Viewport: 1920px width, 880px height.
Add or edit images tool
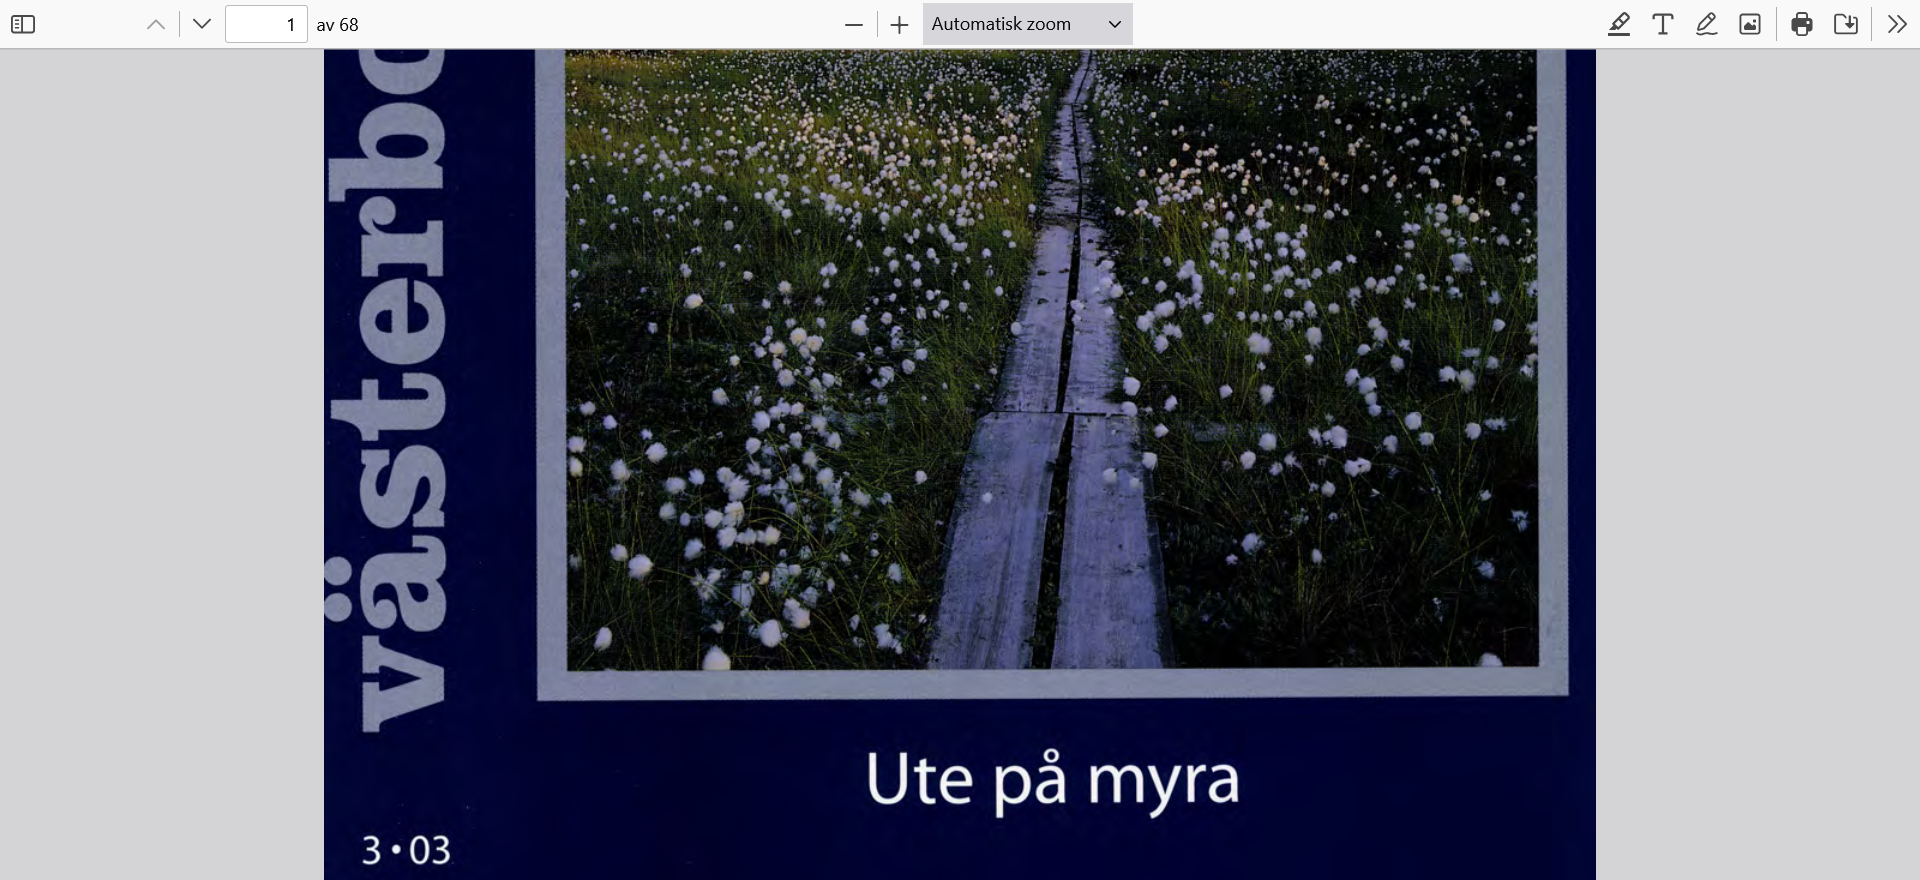[x=1750, y=24]
